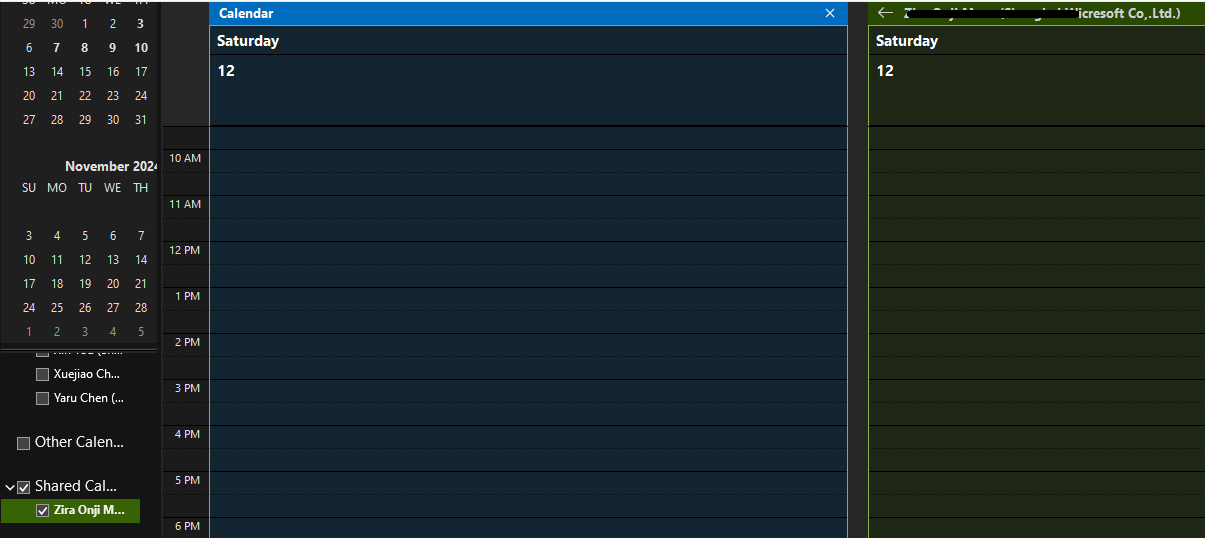Check the Other Calen... group checkbox
This screenshot has width=1206, height=538.
pos(24,443)
